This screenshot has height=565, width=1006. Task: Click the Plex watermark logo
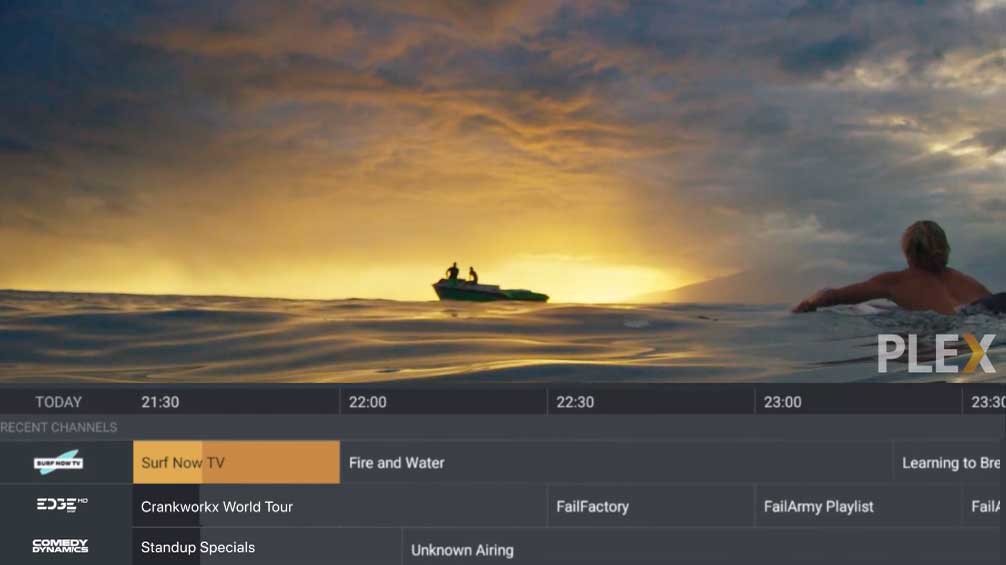(x=936, y=353)
